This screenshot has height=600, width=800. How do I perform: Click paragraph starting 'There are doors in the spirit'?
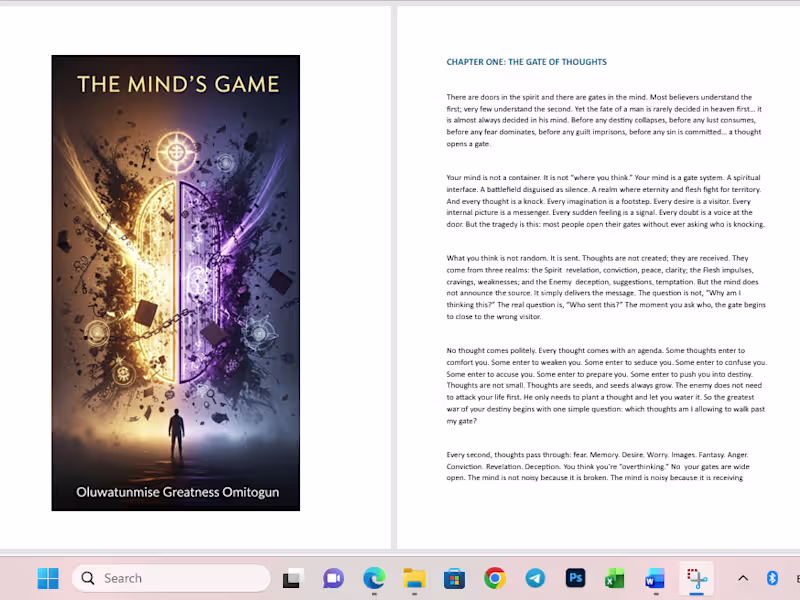click(x=604, y=120)
